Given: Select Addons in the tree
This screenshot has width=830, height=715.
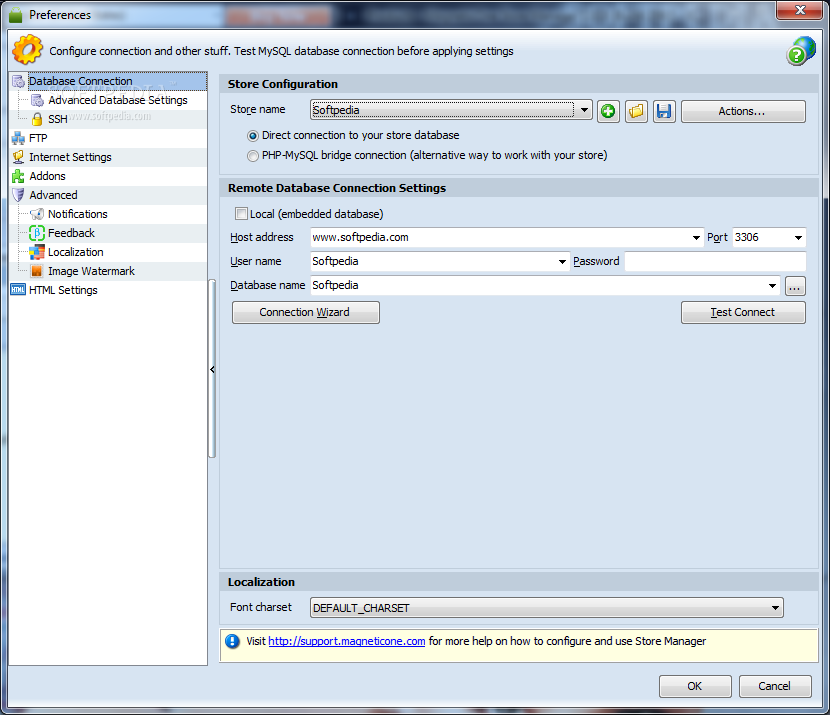Looking at the screenshot, I should click(x=48, y=176).
